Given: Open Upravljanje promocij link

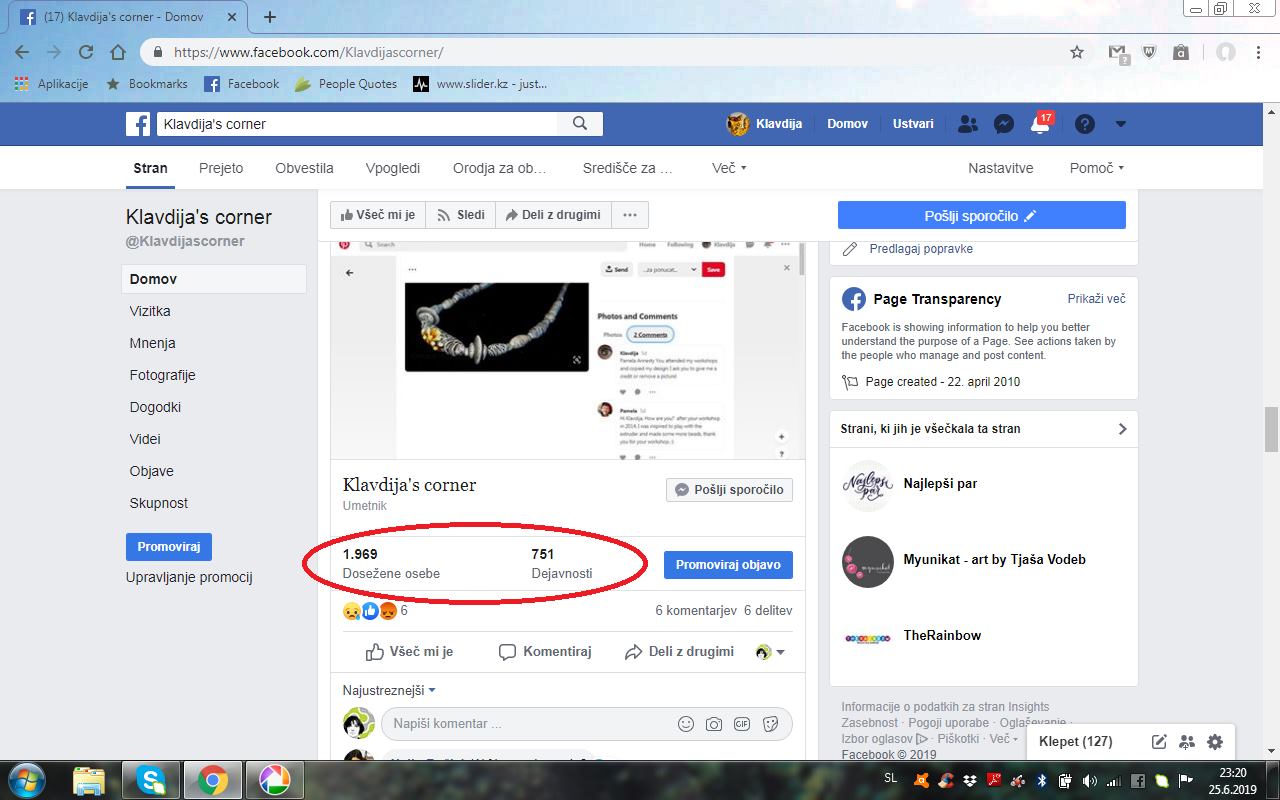Looking at the screenshot, I should [189, 577].
